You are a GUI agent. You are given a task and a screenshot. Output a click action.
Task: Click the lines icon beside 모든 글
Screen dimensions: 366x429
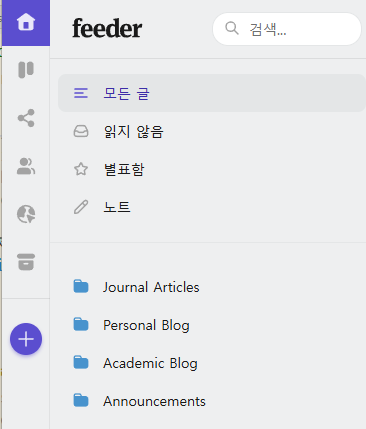point(81,93)
